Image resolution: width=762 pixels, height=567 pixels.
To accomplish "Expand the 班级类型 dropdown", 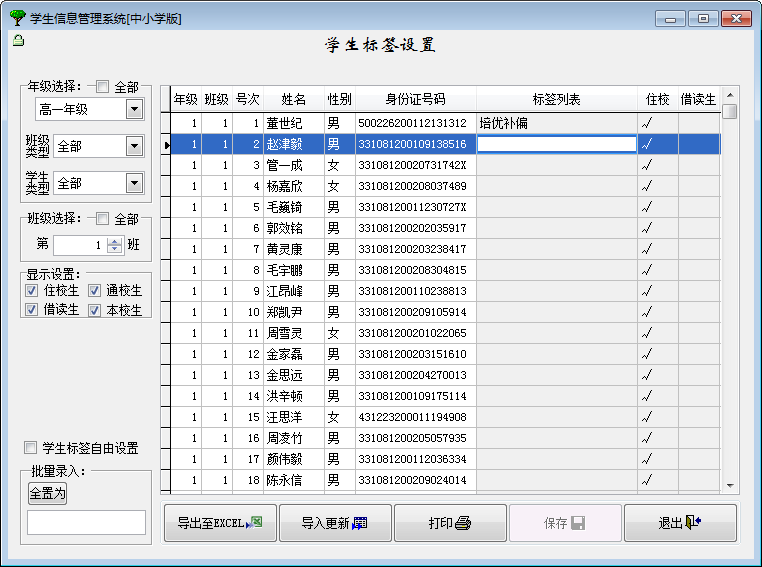I will pyautogui.click(x=134, y=146).
